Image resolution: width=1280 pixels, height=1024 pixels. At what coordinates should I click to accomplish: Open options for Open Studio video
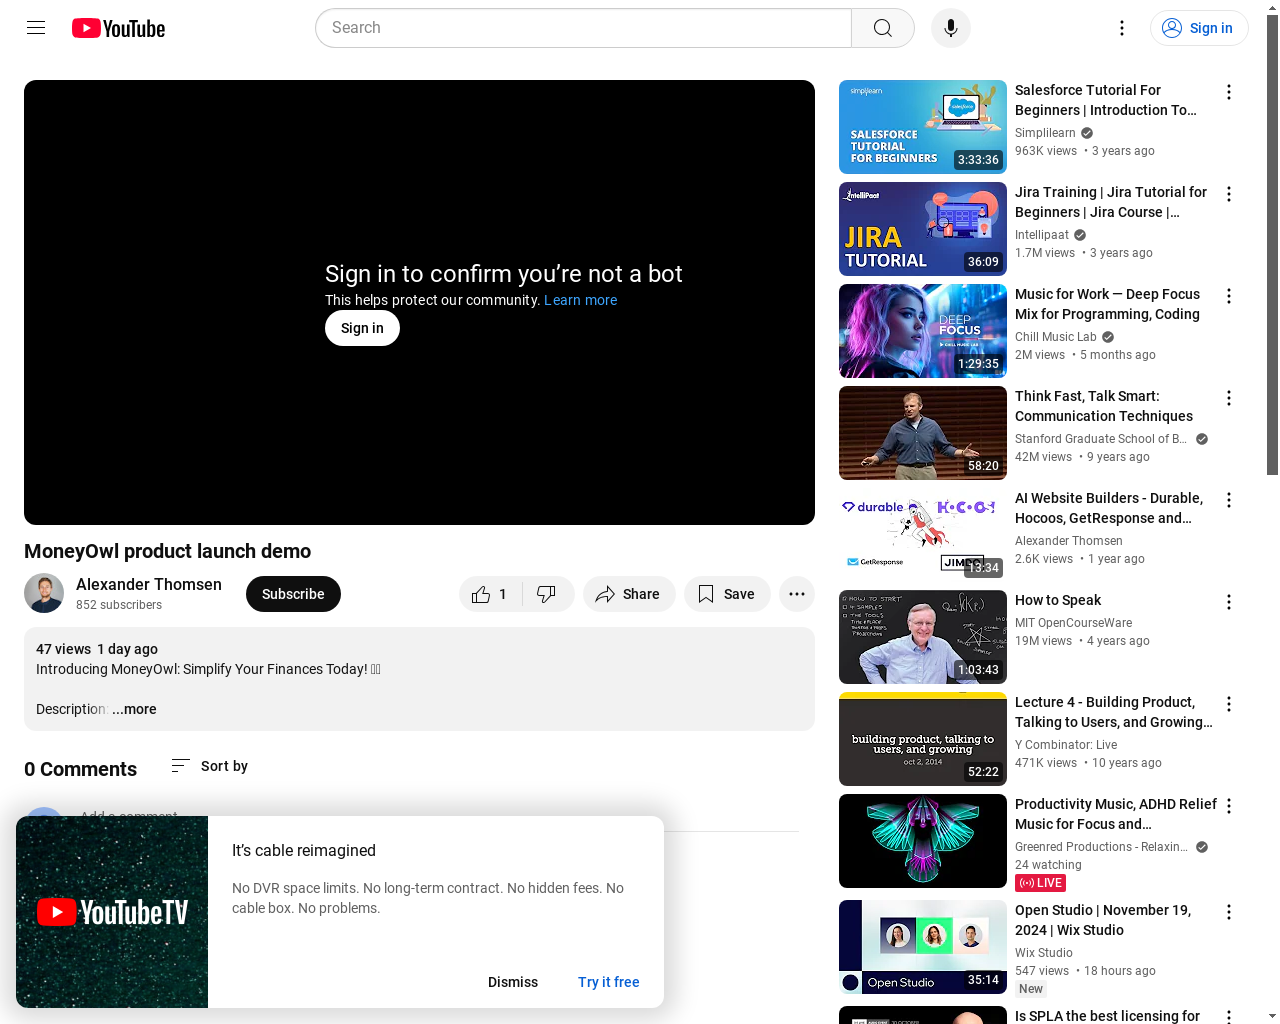pos(1229,912)
